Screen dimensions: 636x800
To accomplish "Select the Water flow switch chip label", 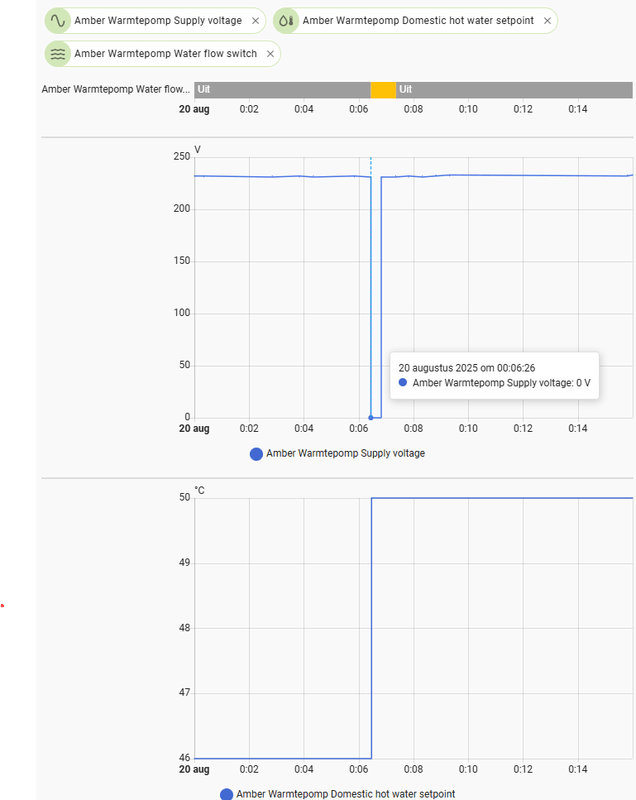I will [166, 54].
